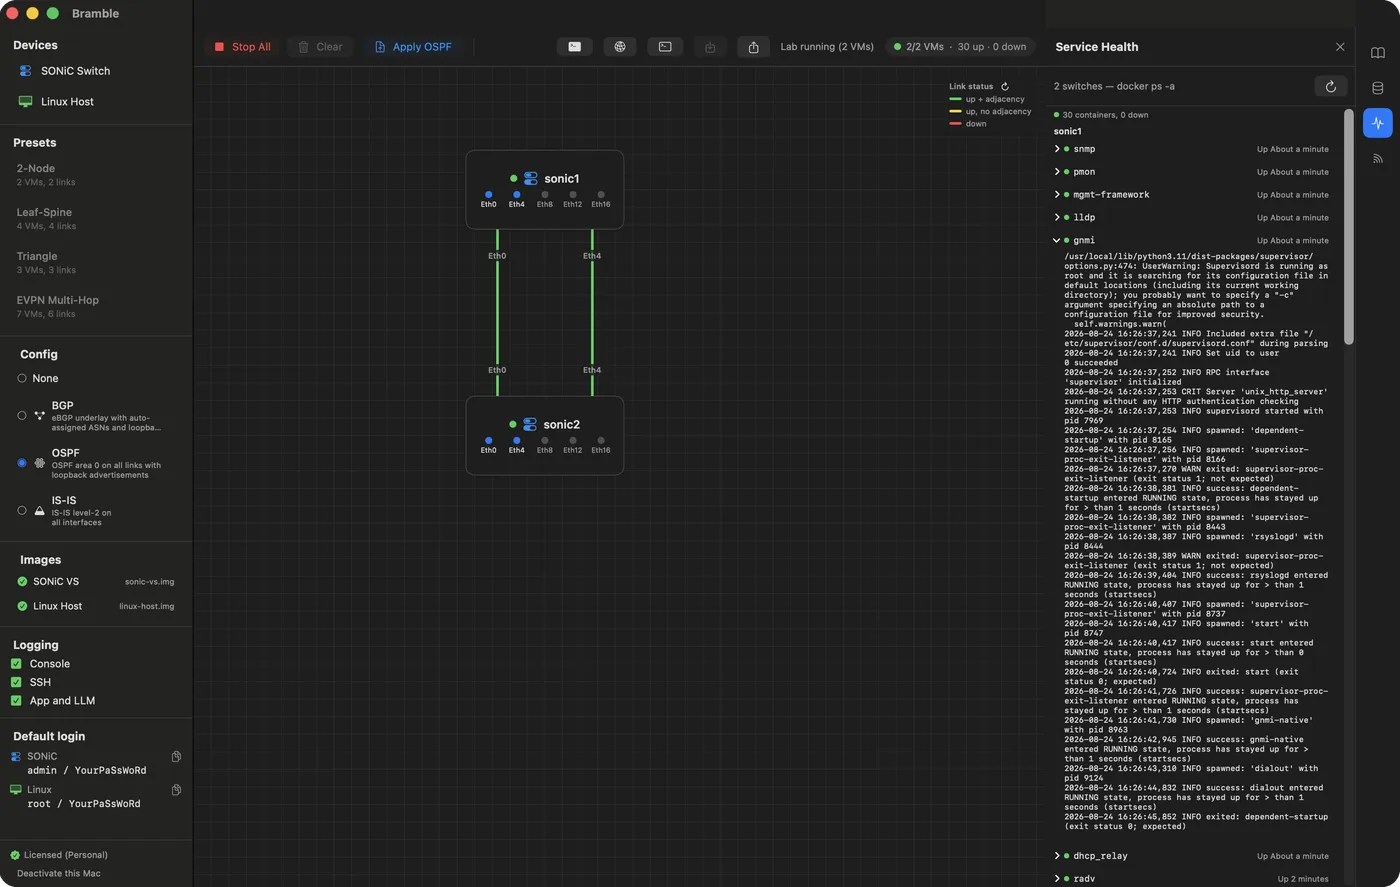Image resolution: width=1400 pixels, height=887 pixels.
Task: Open the book documentation sidebar icon
Action: tap(1378, 53)
